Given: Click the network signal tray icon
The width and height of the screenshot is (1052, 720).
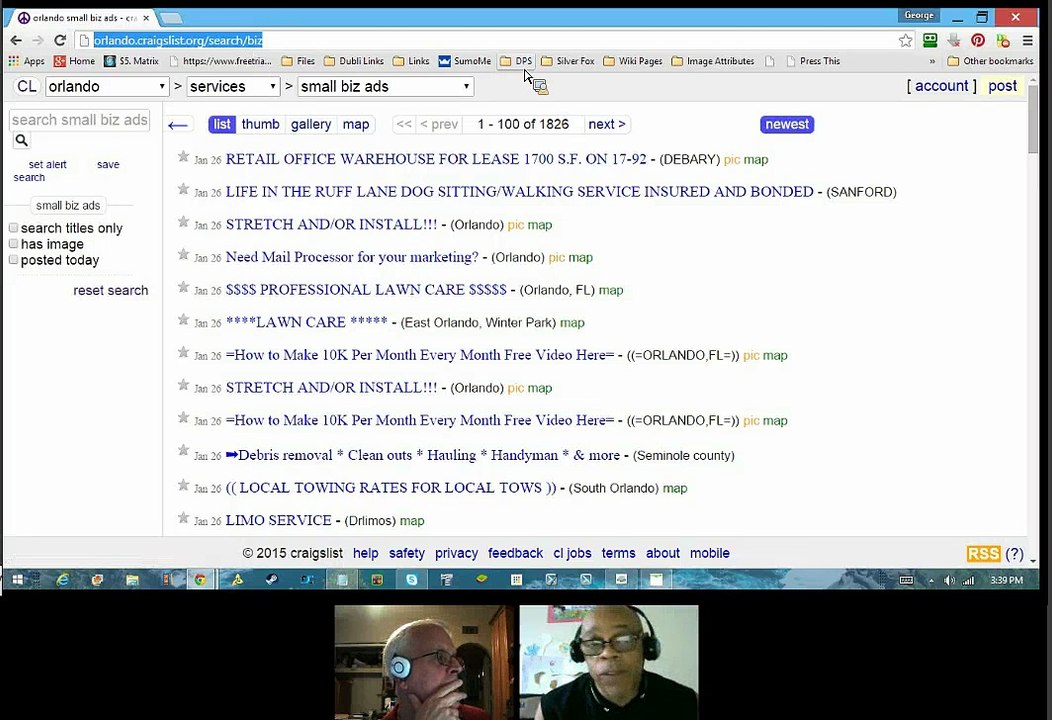Looking at the screenshot, I should (x=968, y=580).
